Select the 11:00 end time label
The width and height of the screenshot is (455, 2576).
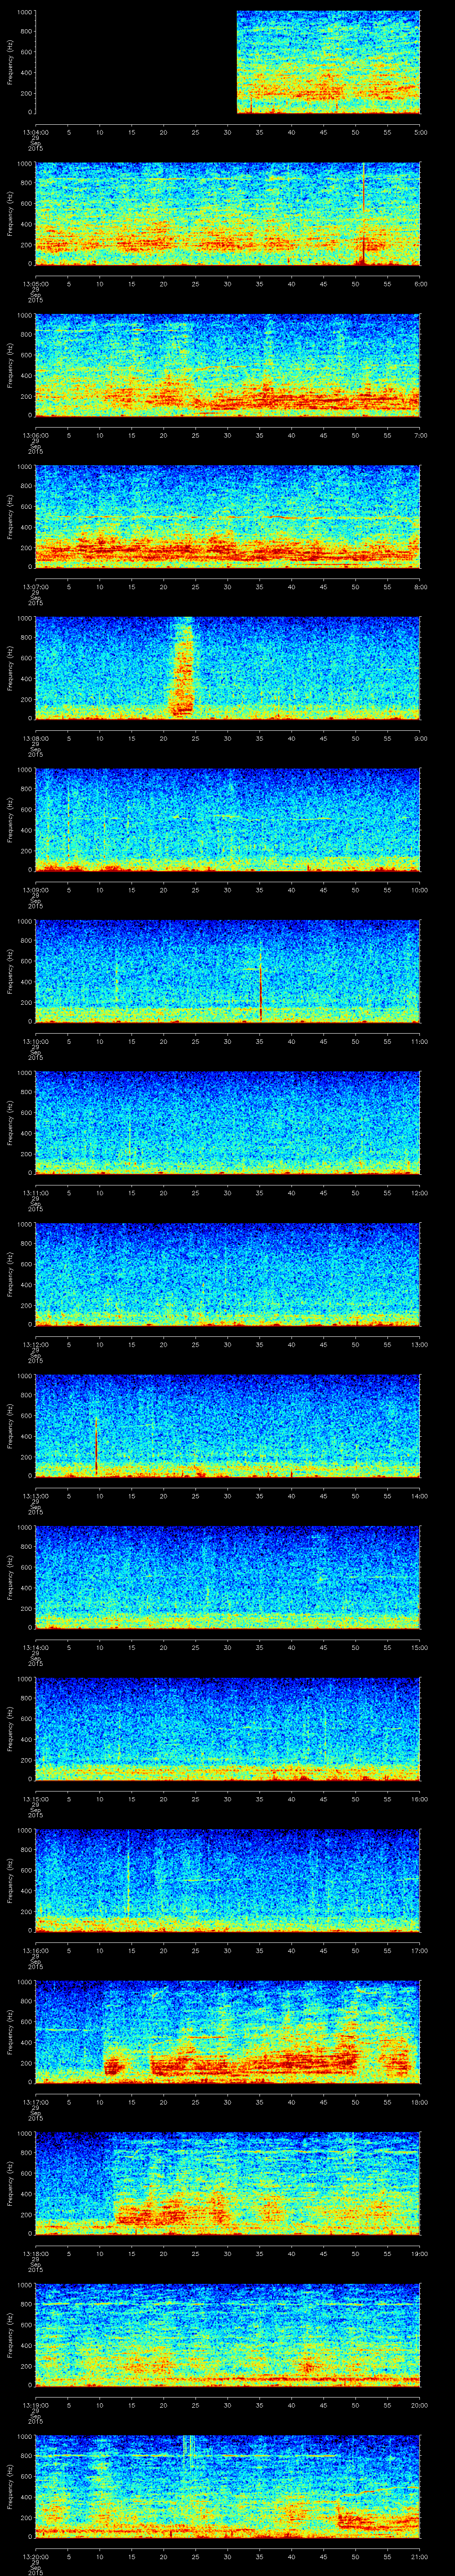pos(419,1041)
